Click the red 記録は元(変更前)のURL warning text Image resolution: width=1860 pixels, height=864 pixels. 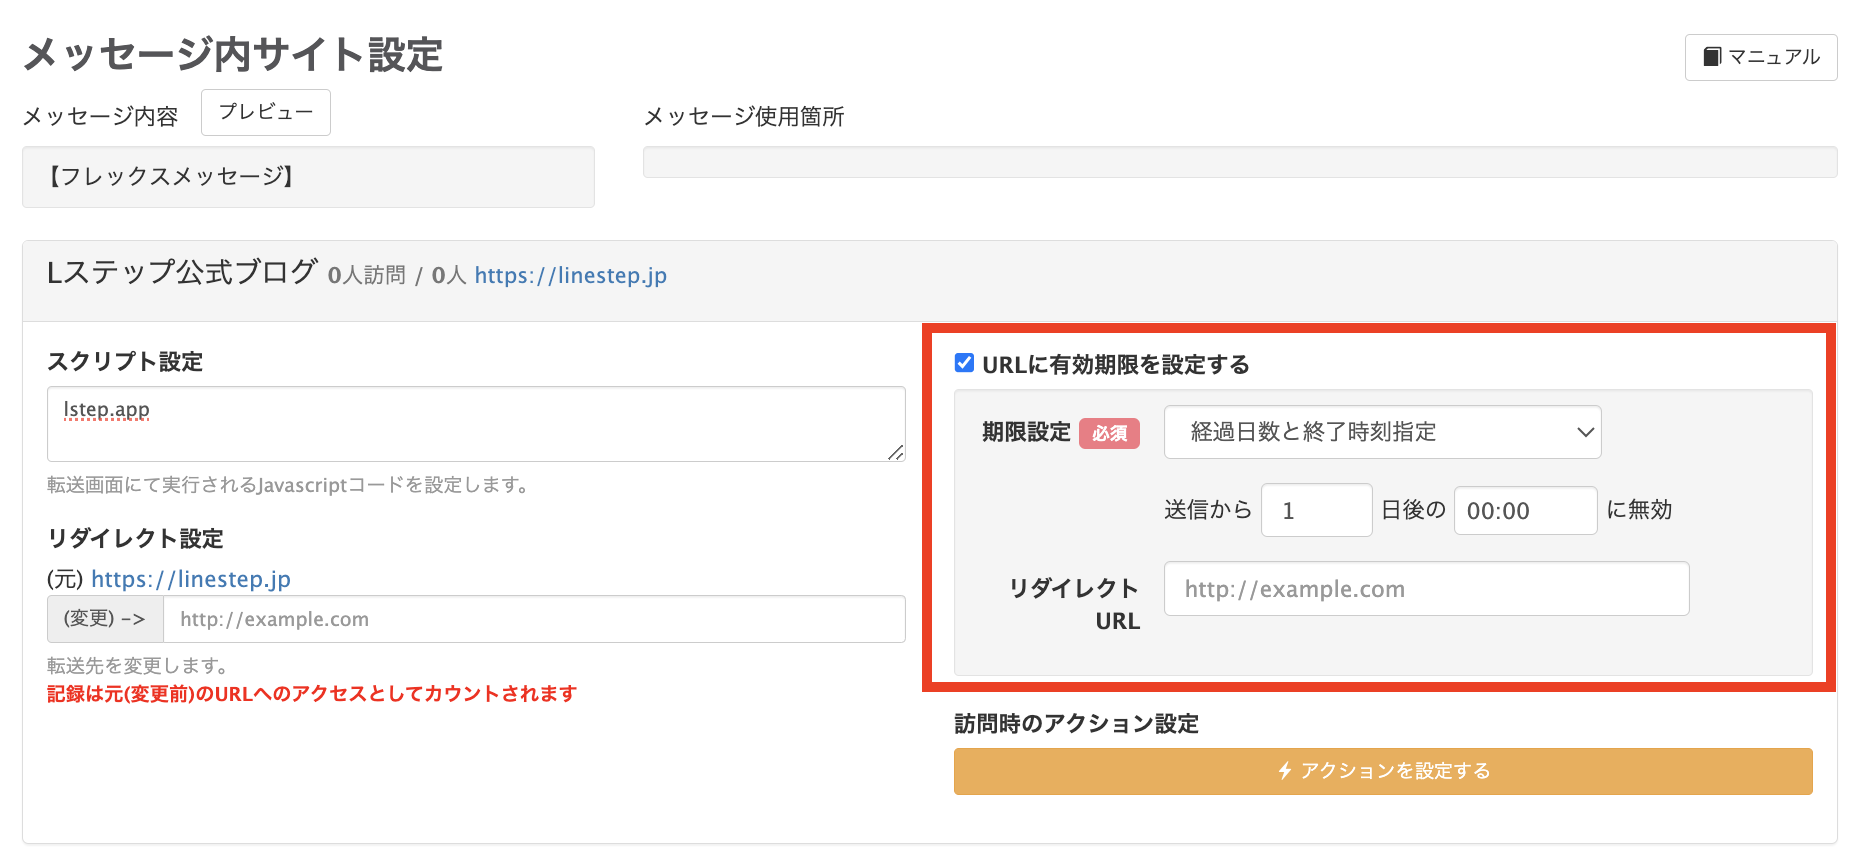[312, 694]
